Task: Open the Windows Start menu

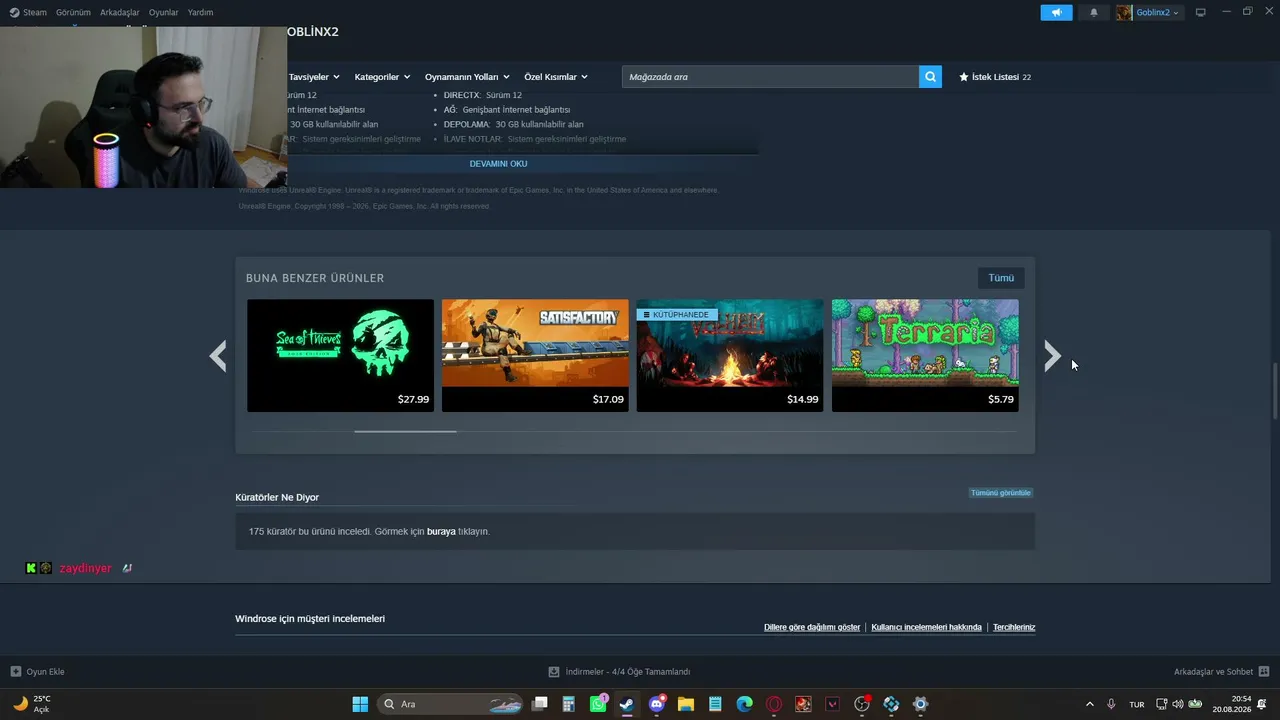Action: 360,704
